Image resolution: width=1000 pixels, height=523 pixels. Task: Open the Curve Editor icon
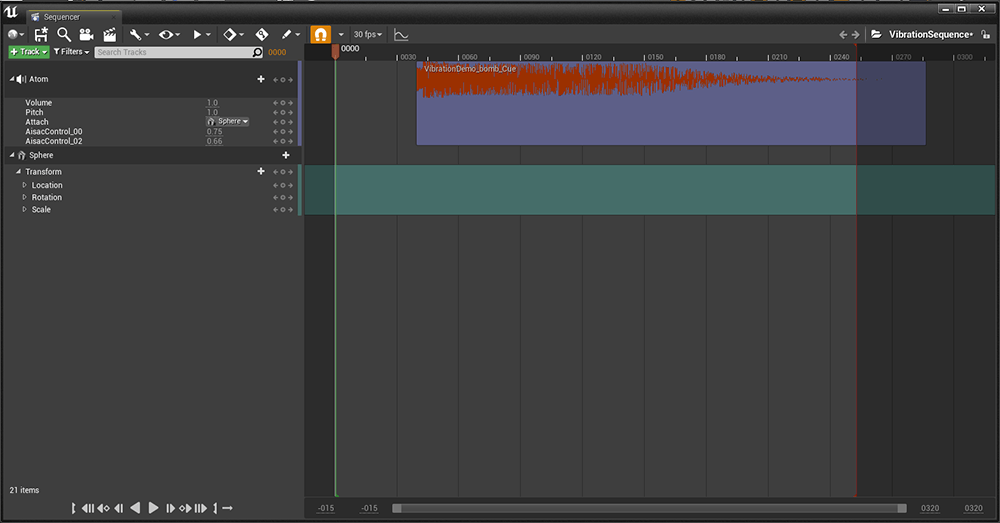coord(401,34)
